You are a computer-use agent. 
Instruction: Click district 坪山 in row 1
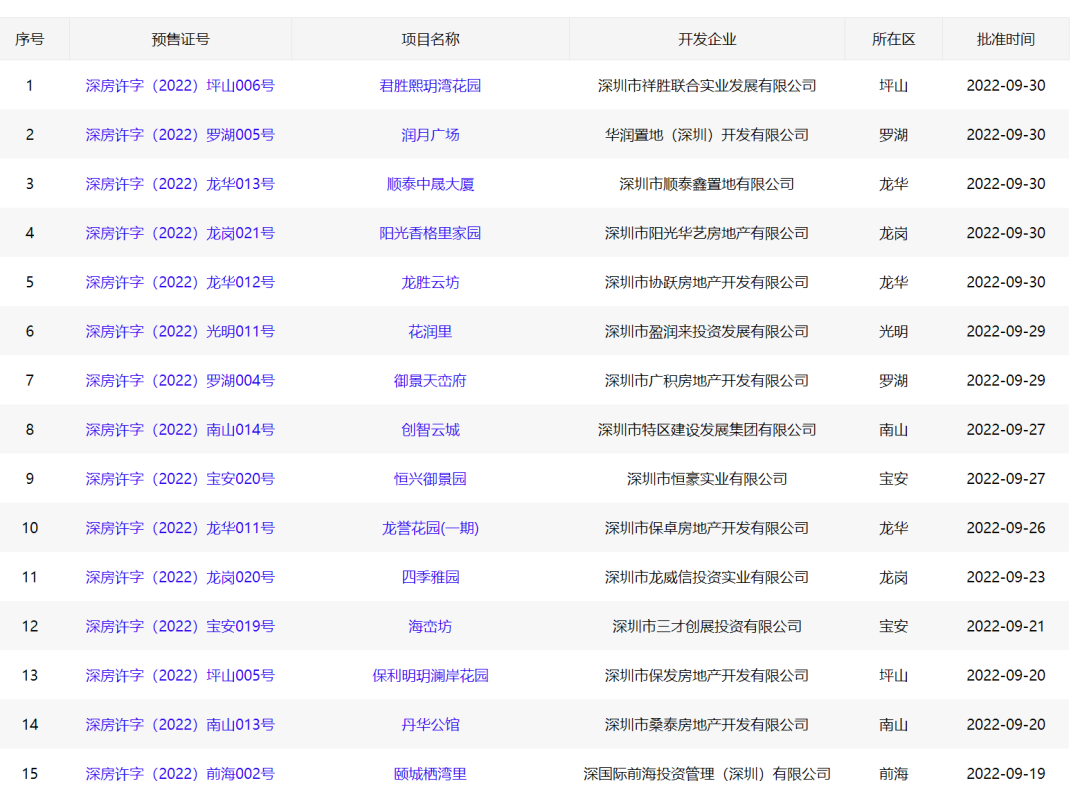pos(893,85)
